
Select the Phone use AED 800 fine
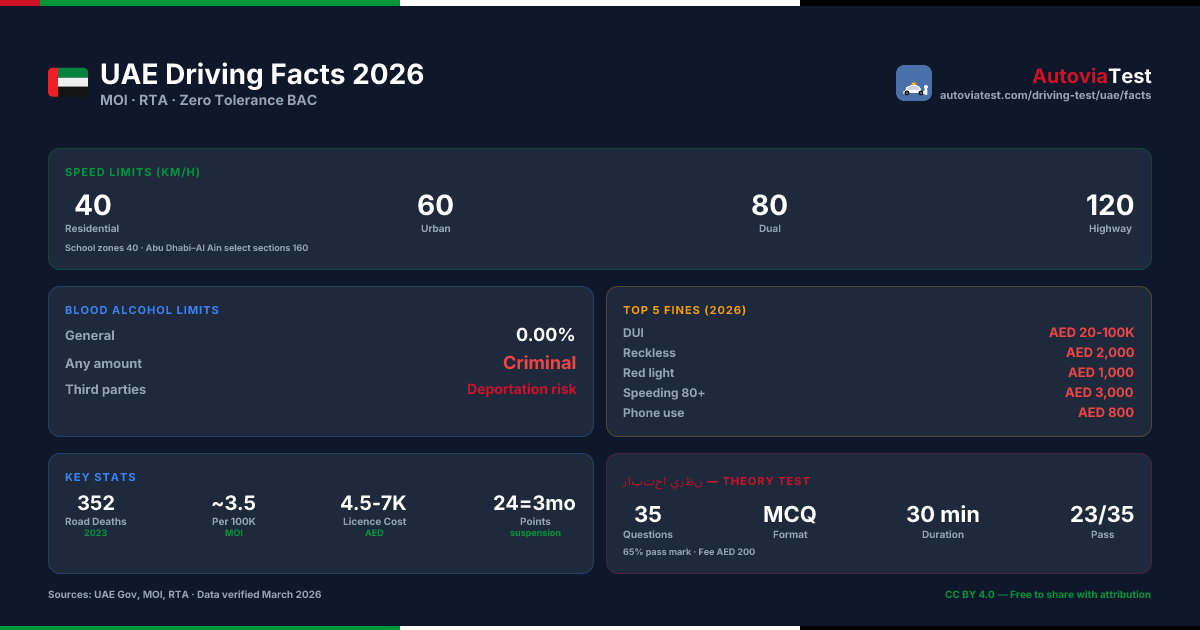[1106, 413]
